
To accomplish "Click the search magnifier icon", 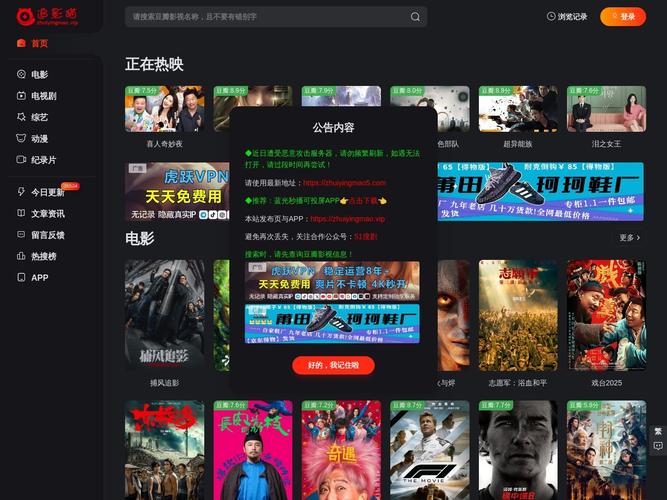I will click(x=415, y=17).
